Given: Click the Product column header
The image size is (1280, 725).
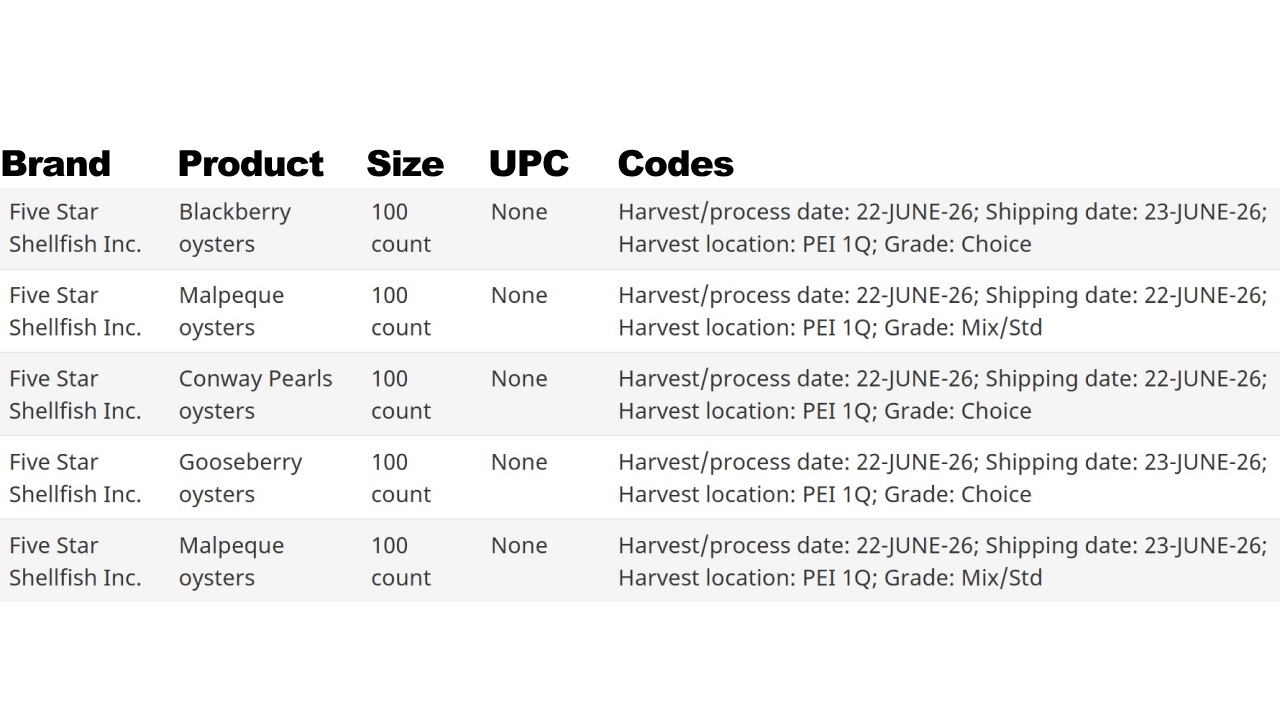Looking at the screenshot, I should (251, 164).
